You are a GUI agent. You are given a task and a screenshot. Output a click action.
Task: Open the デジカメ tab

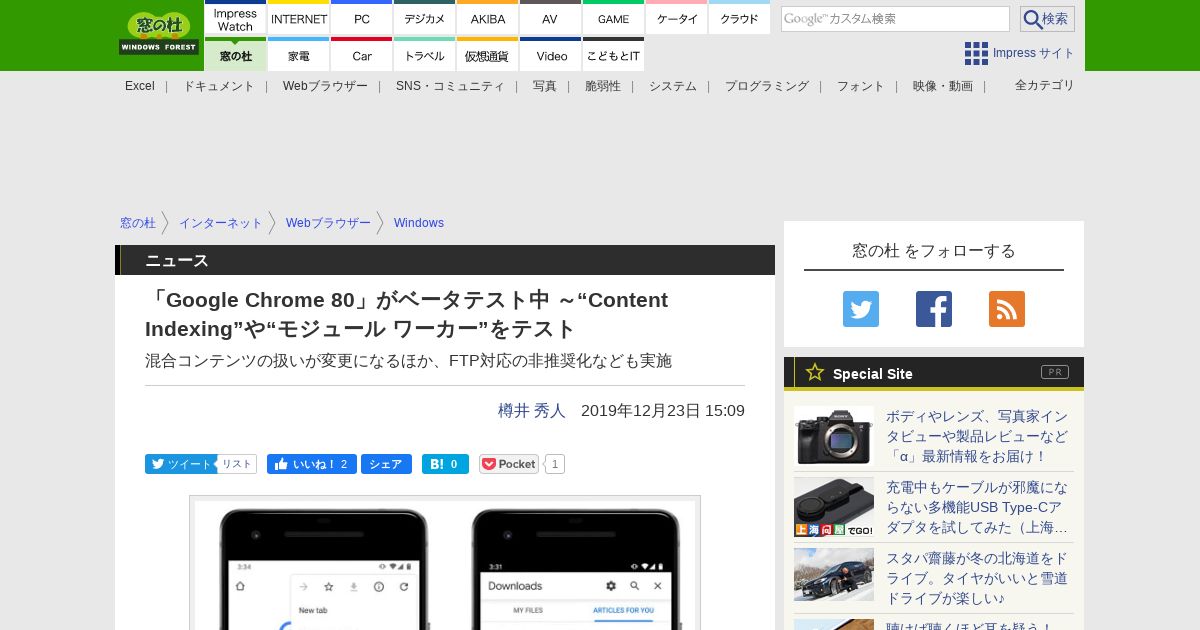425,19
